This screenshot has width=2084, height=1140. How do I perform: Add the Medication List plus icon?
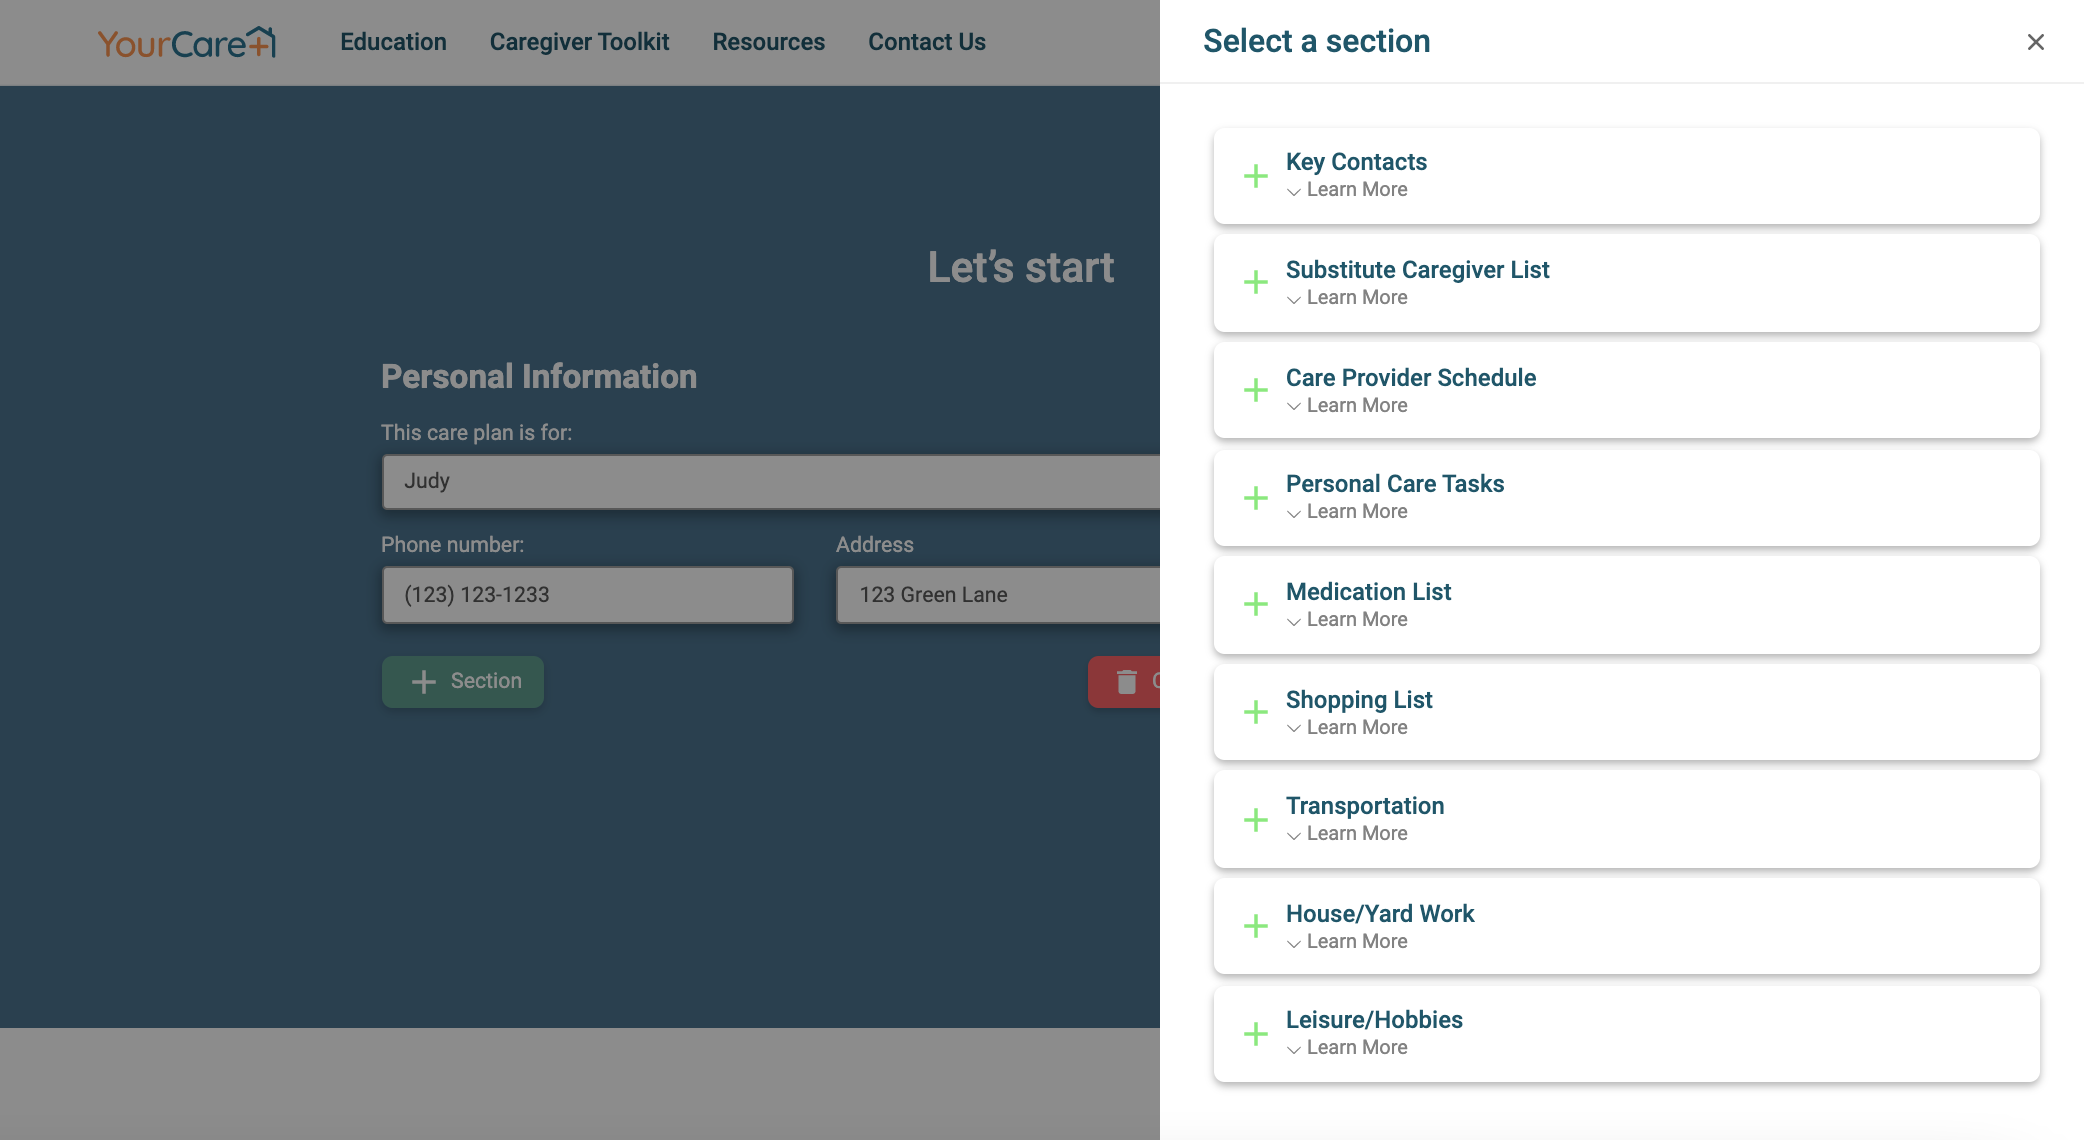pyautogui.click(x=1255, y=604)
